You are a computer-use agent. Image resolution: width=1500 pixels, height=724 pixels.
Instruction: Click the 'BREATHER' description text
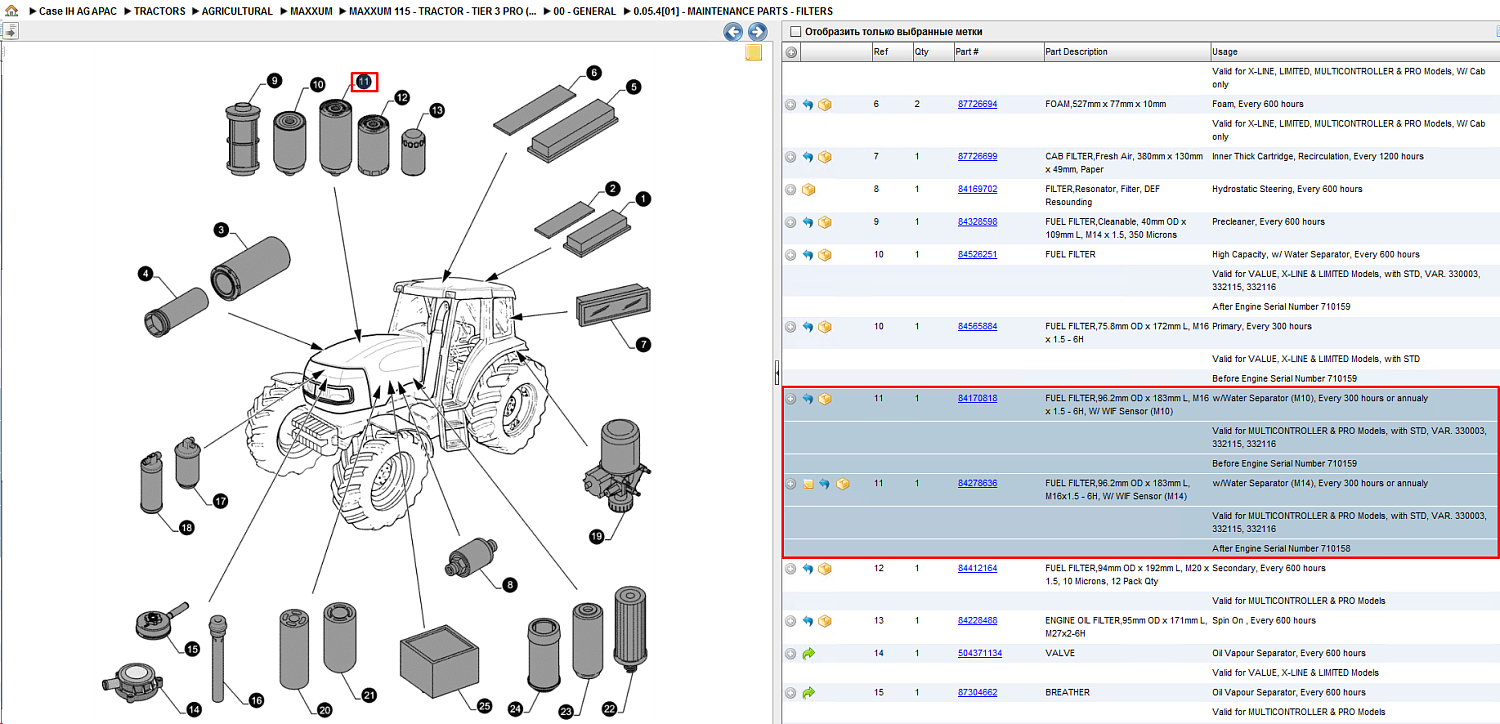pos(1068,692)
